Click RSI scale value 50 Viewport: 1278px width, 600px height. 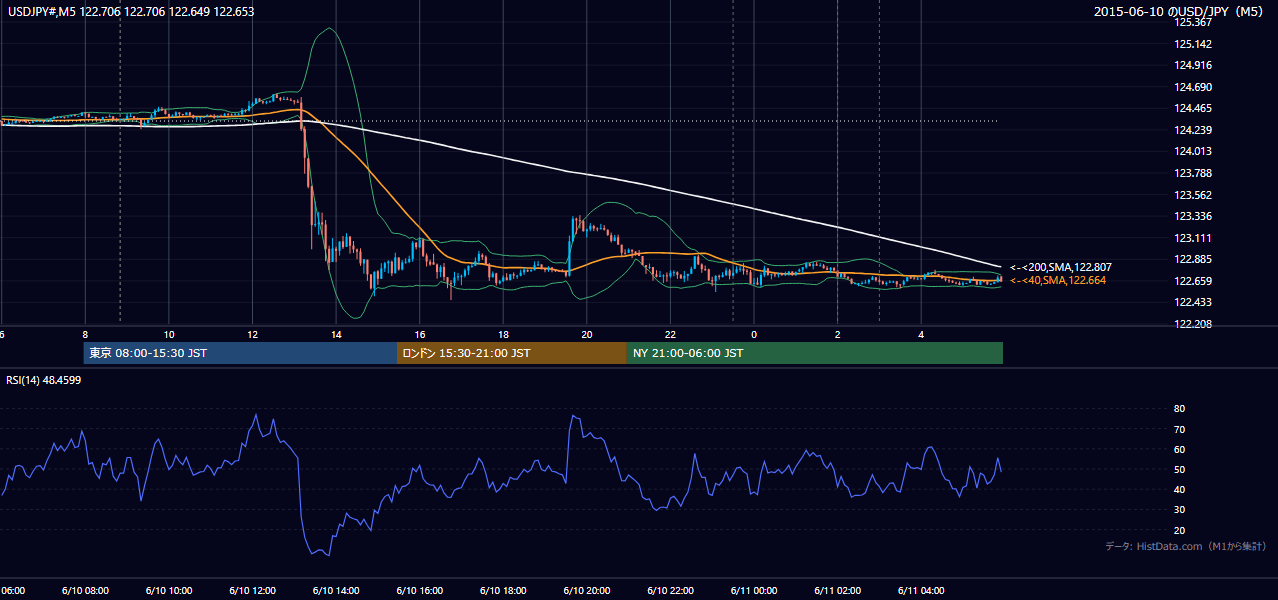coord(1180,469)
